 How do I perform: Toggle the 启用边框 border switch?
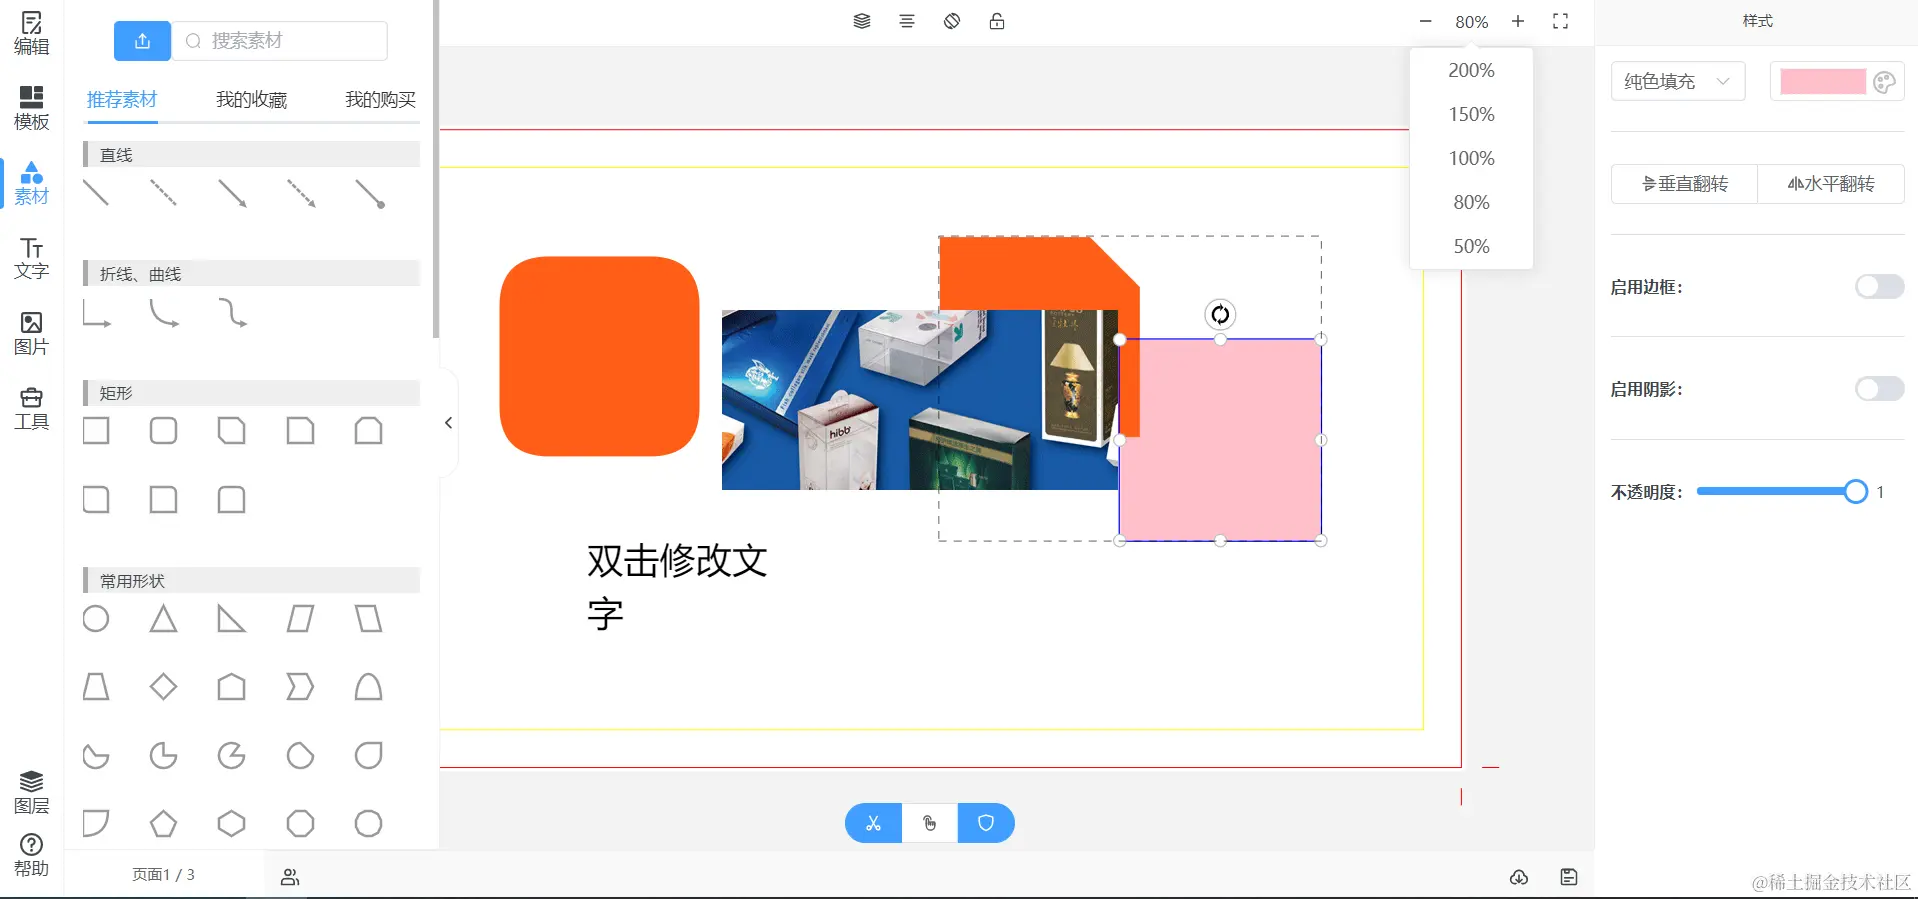point(1879,287)
